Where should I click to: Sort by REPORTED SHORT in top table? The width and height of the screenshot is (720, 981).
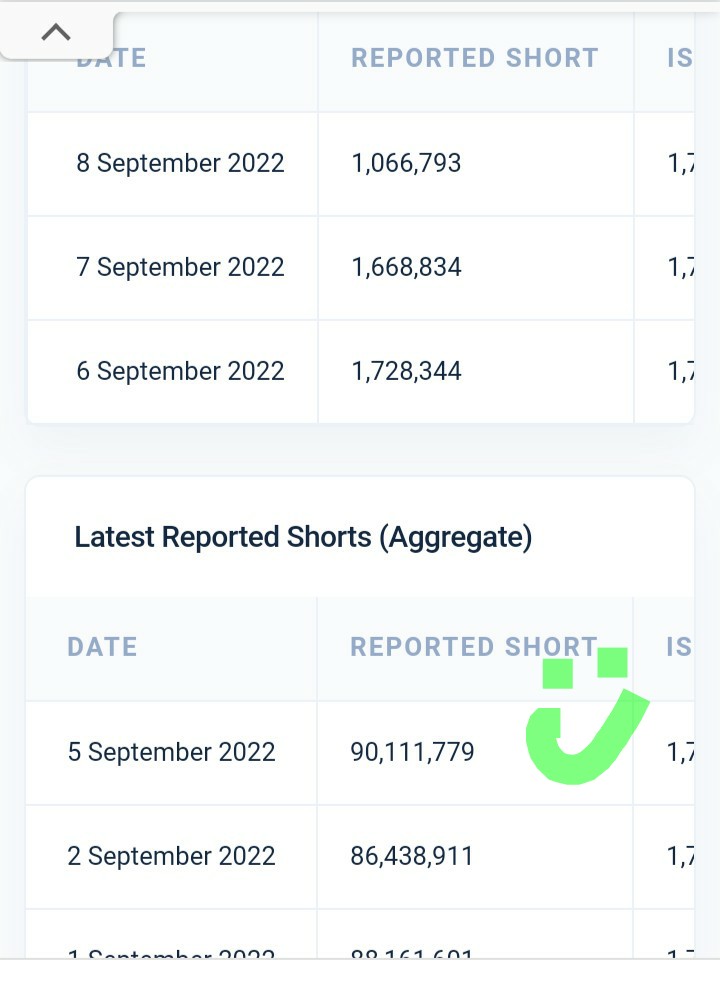(474, 58)
